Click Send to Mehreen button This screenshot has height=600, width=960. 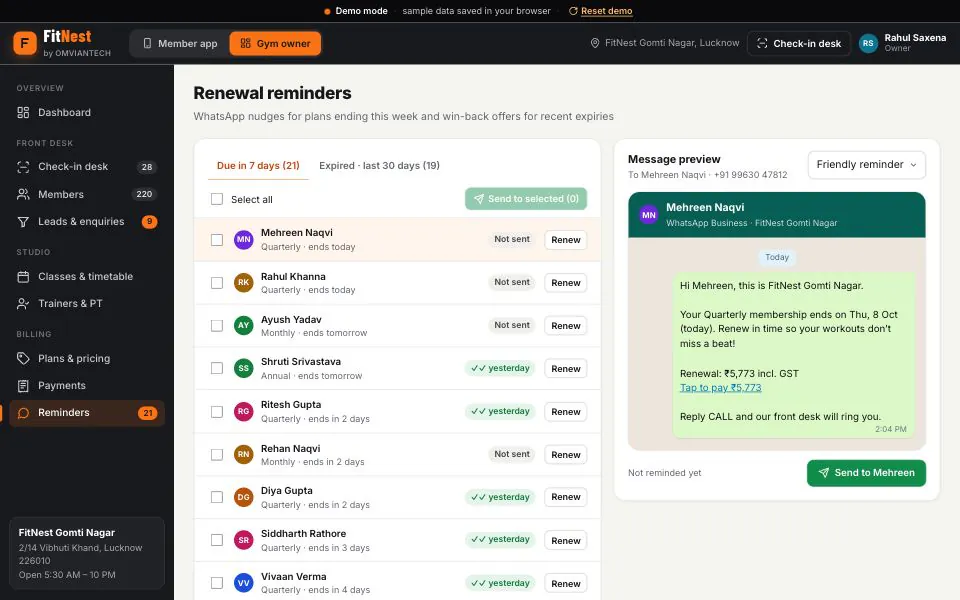[866, 473]
